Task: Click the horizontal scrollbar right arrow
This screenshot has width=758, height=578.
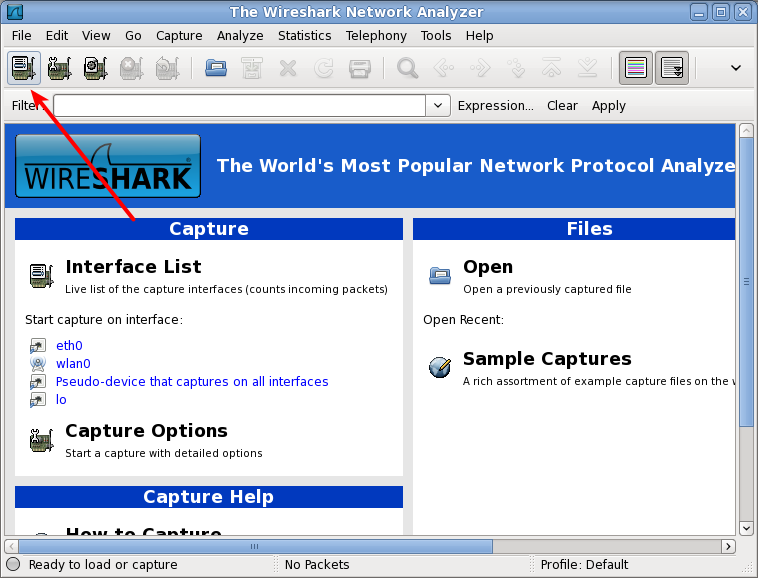Action: (x=728, y=547)
